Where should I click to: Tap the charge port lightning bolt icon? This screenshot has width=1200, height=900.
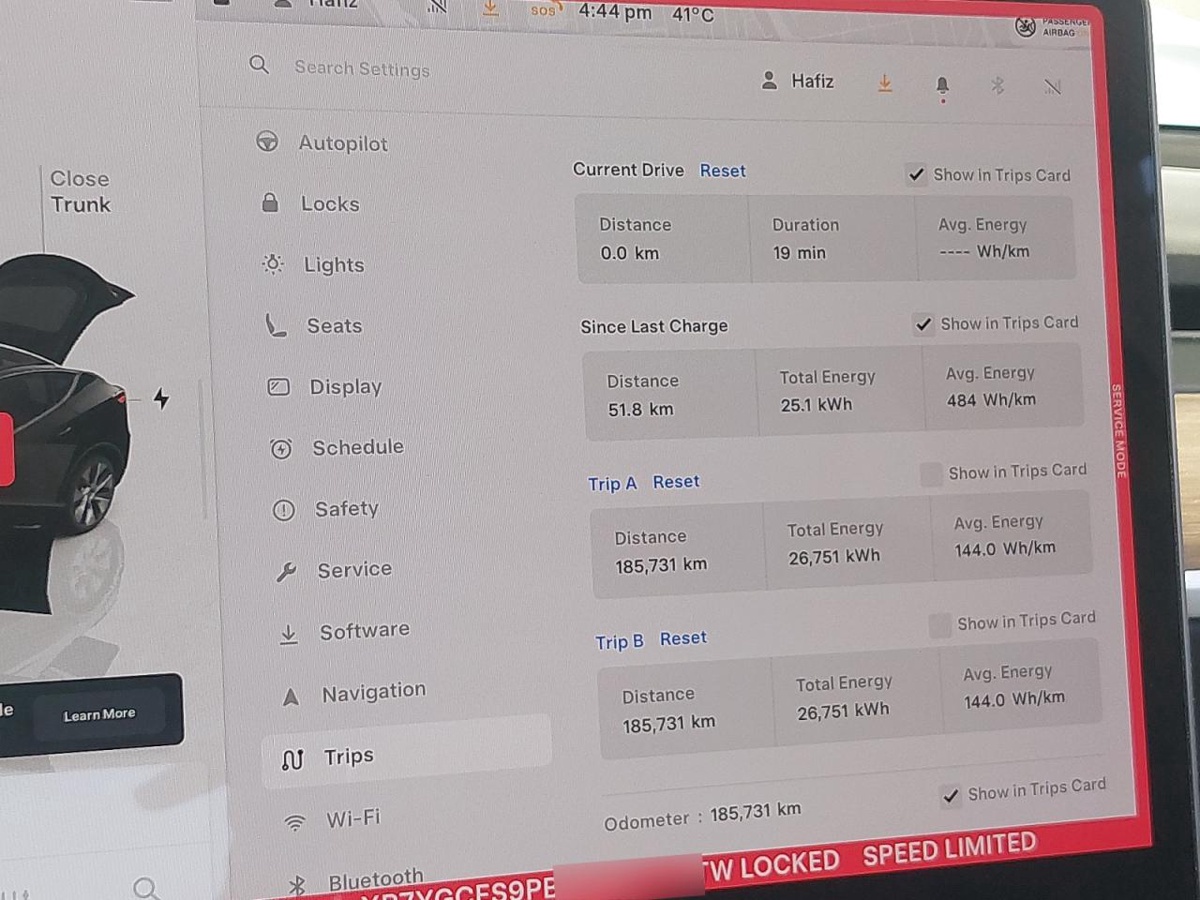pos(161,399)
